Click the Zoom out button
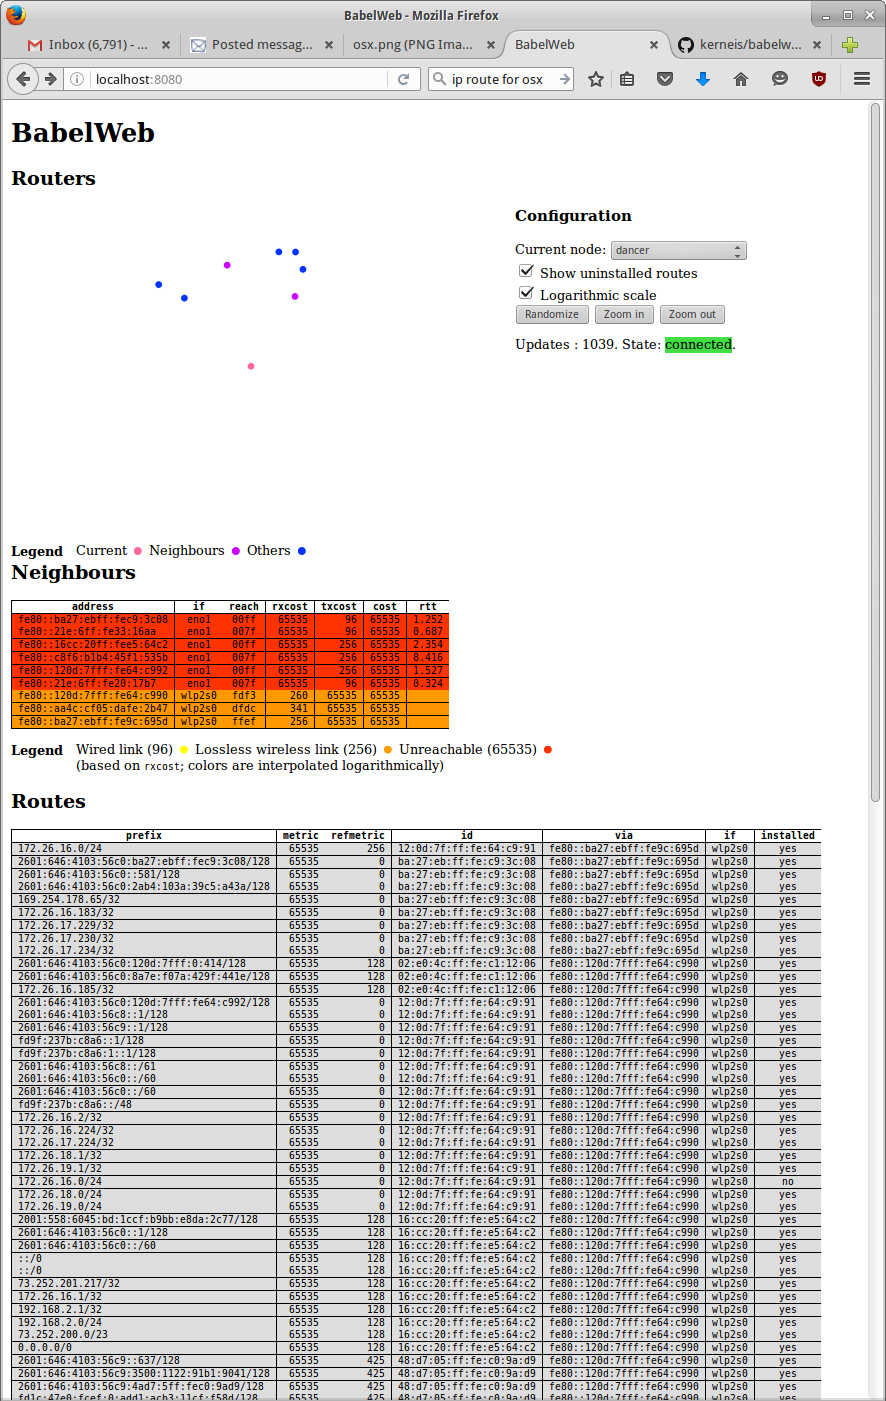Screen dimensions: 886x1401 692,314
